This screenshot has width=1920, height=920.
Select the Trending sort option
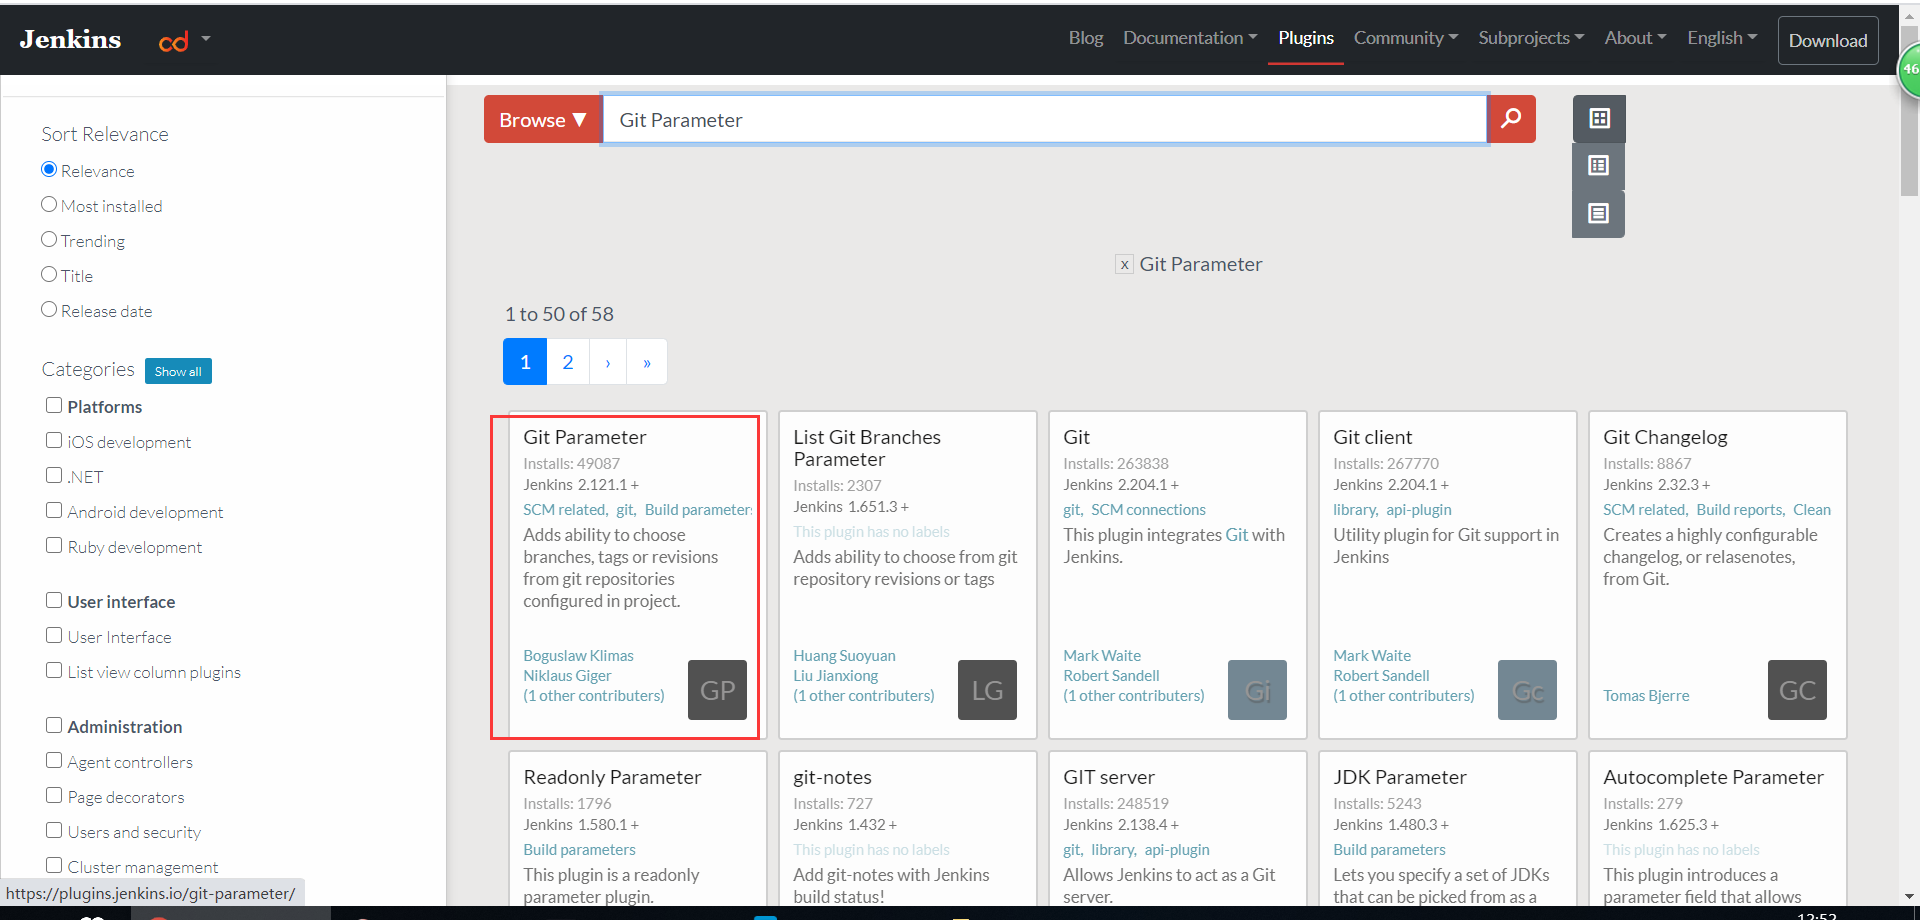(x=49, y=240)
